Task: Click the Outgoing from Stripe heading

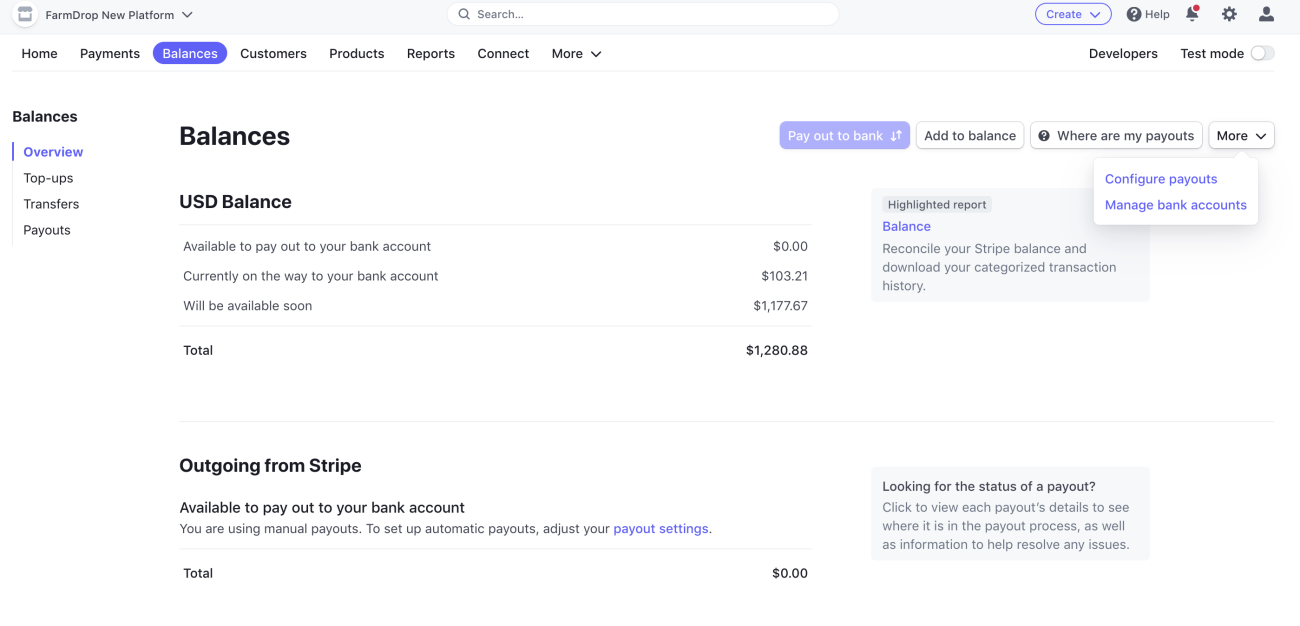Action: (270, 466)
